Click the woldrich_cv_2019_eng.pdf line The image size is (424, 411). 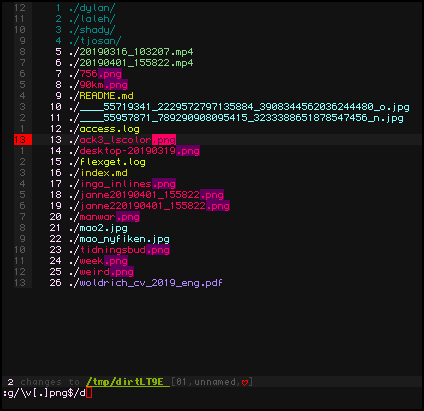[146, 283]
